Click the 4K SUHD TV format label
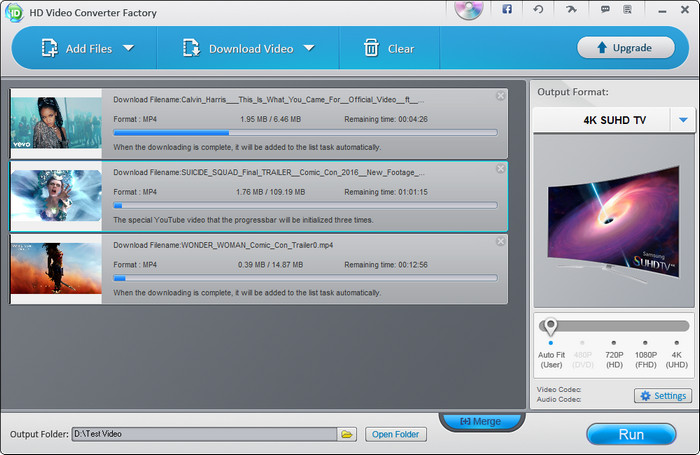 pyautogui.click(x=614, y=120)
